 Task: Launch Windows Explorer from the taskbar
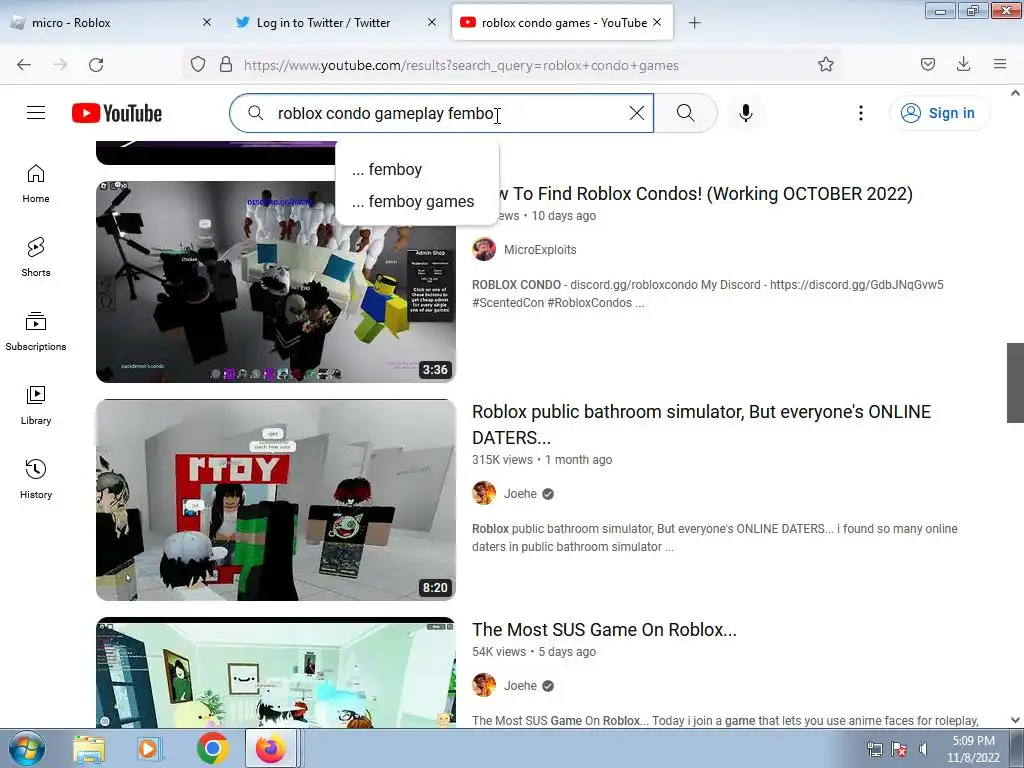tap(89, 748)
